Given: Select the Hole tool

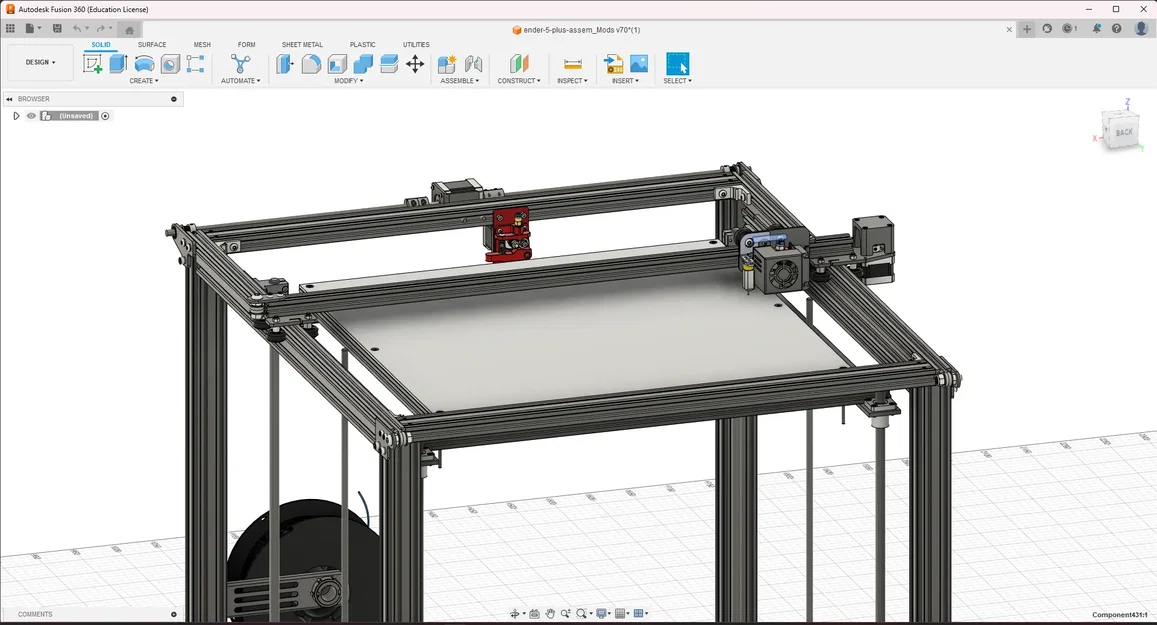Looking at the screenshot, I should [x=170, y=64].
